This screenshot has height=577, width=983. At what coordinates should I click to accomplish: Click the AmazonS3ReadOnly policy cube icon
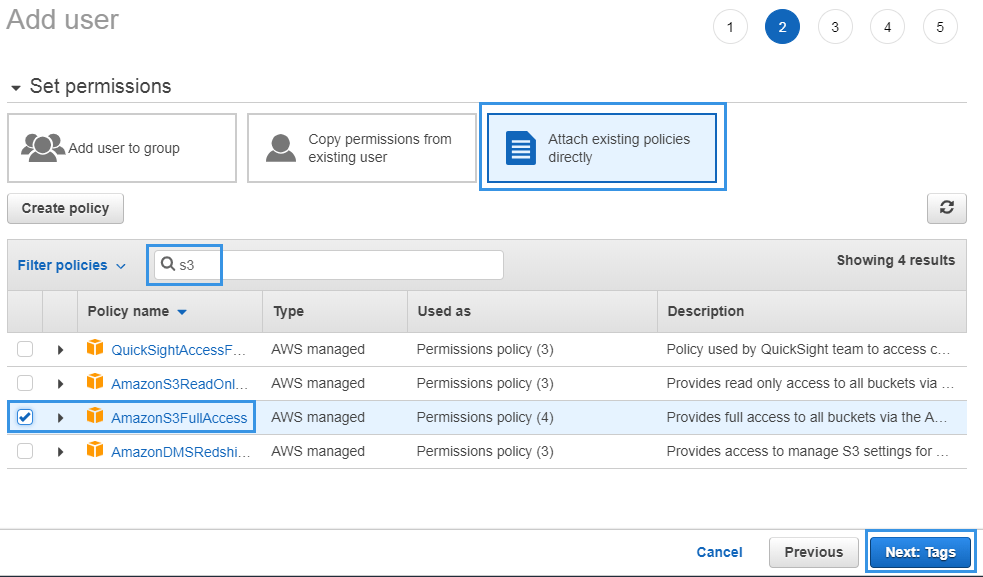95,383
